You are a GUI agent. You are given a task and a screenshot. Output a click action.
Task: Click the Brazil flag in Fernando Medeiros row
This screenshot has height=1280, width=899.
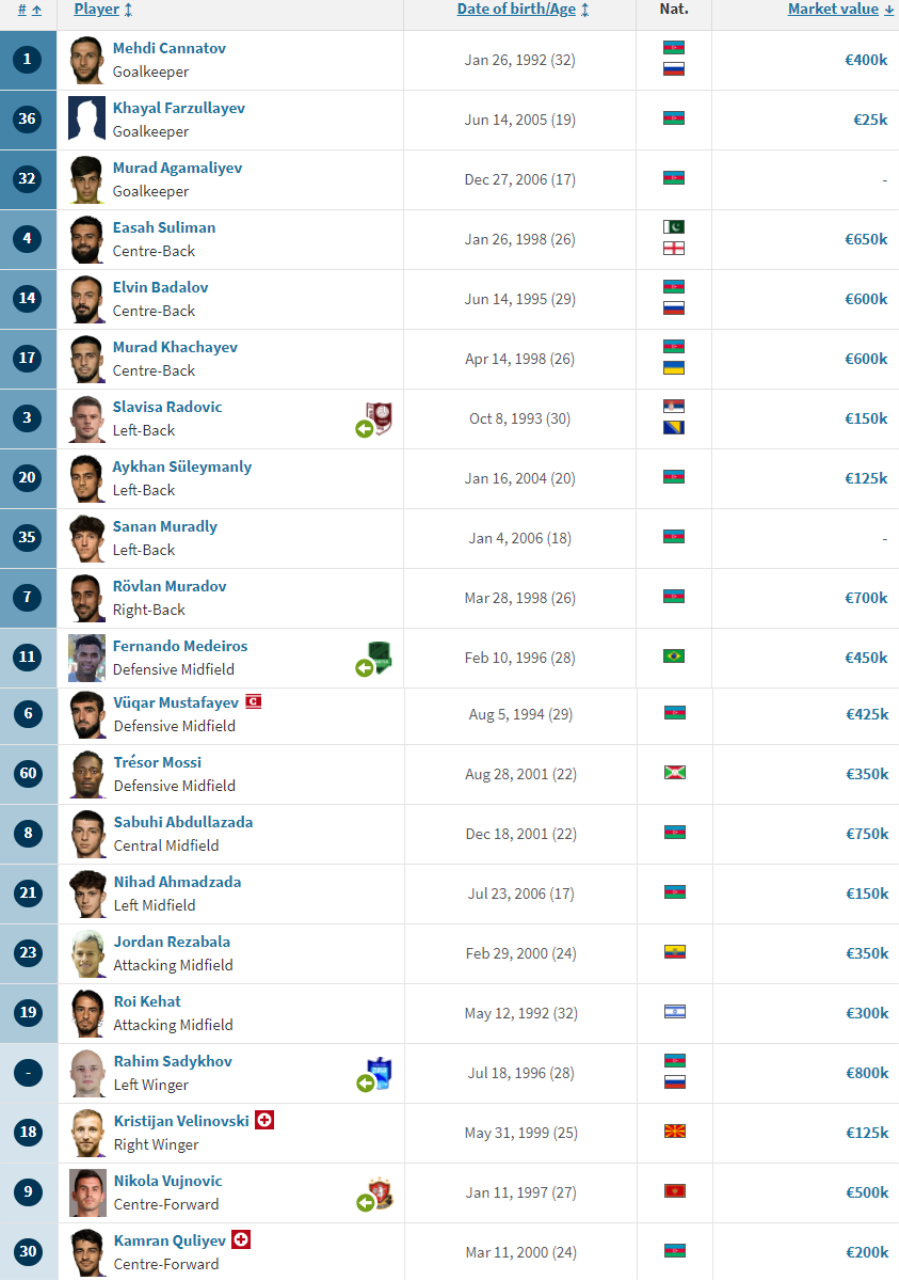pos(674,656)
